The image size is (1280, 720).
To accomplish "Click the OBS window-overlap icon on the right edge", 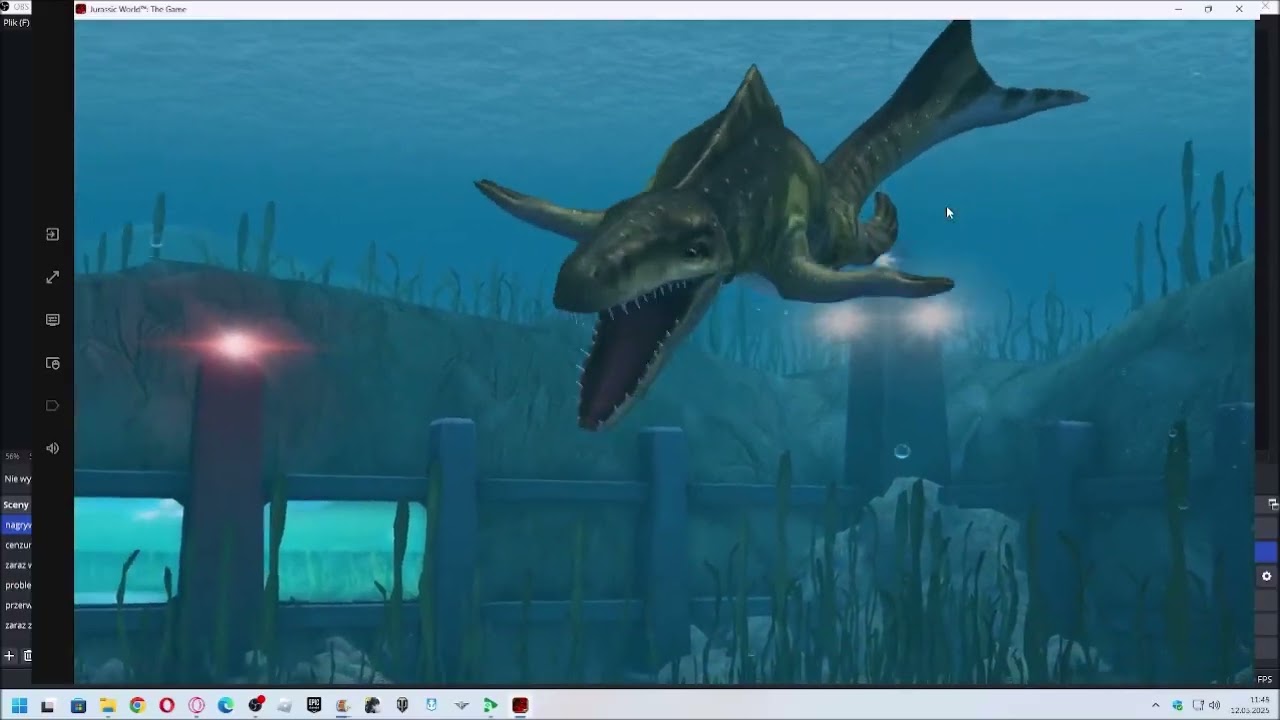I will pyautogui.click(x=1273, y=504).
